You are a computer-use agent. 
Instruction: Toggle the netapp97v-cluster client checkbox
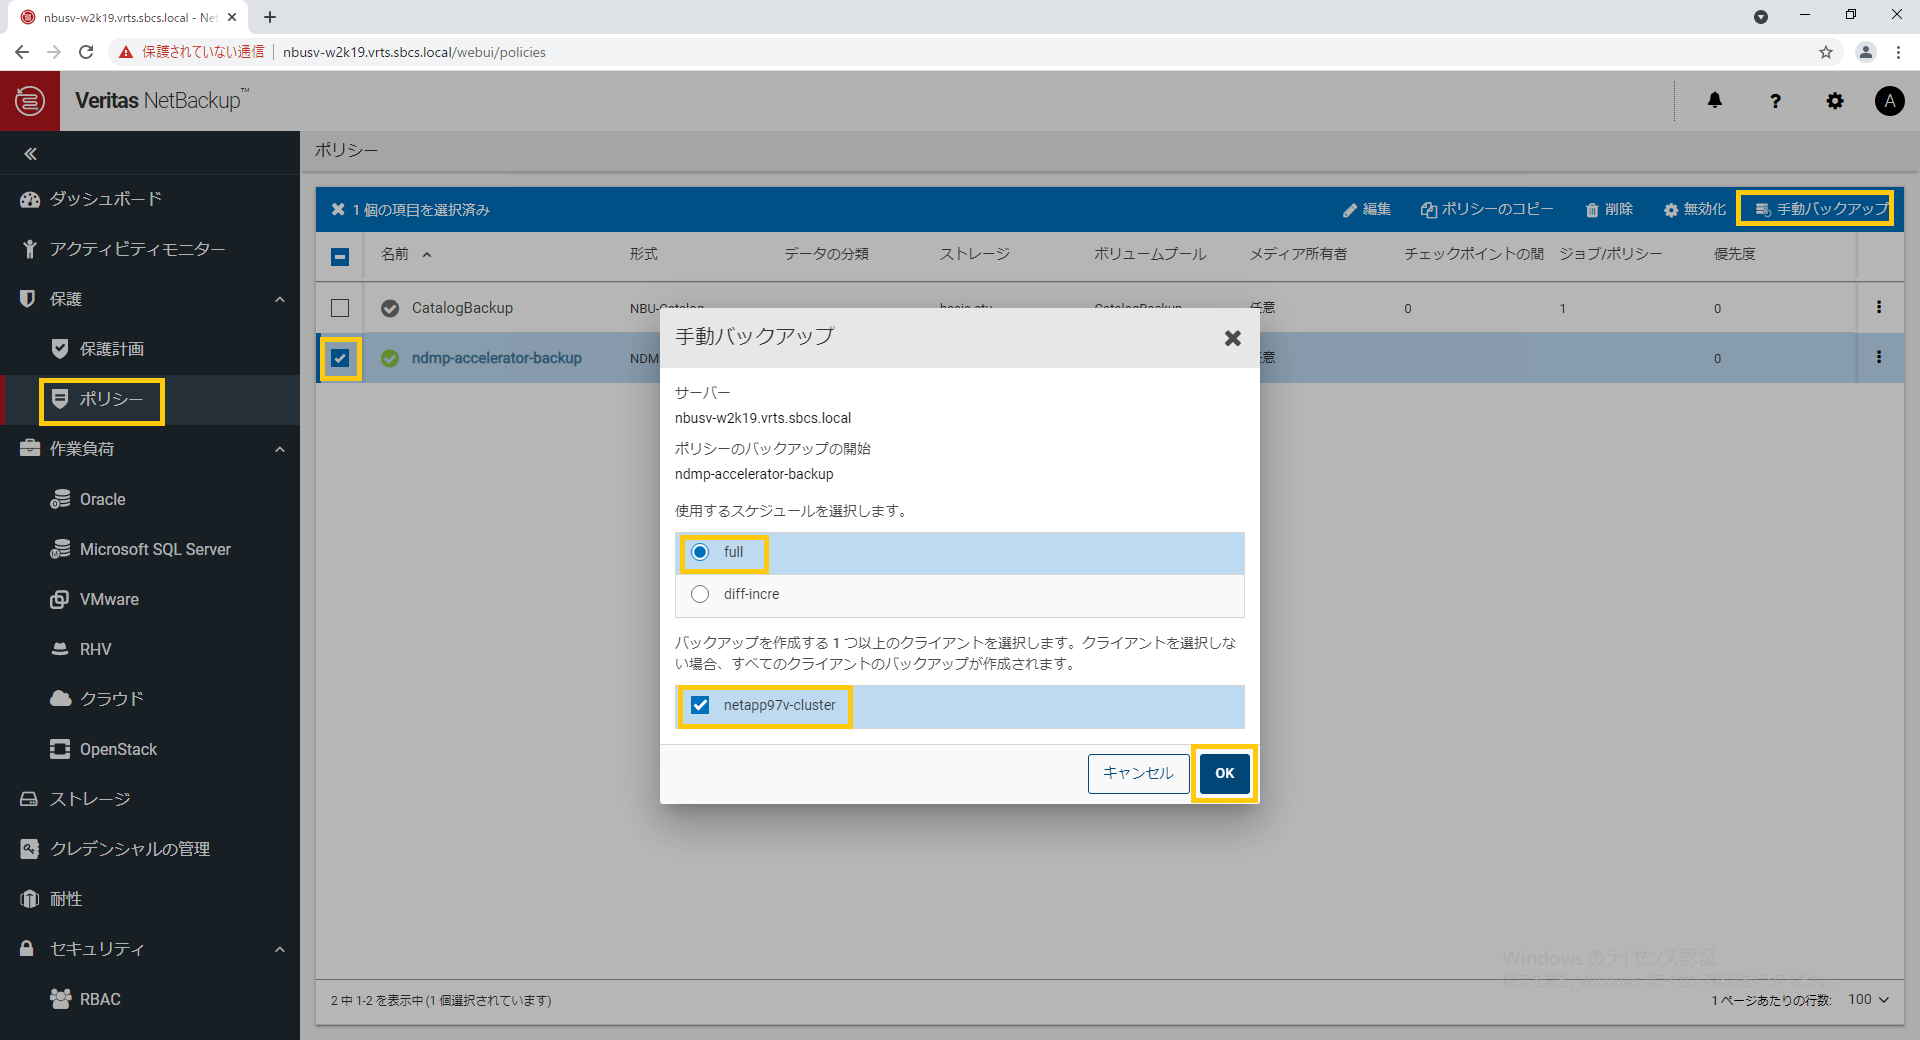click(x=700, y=705)
